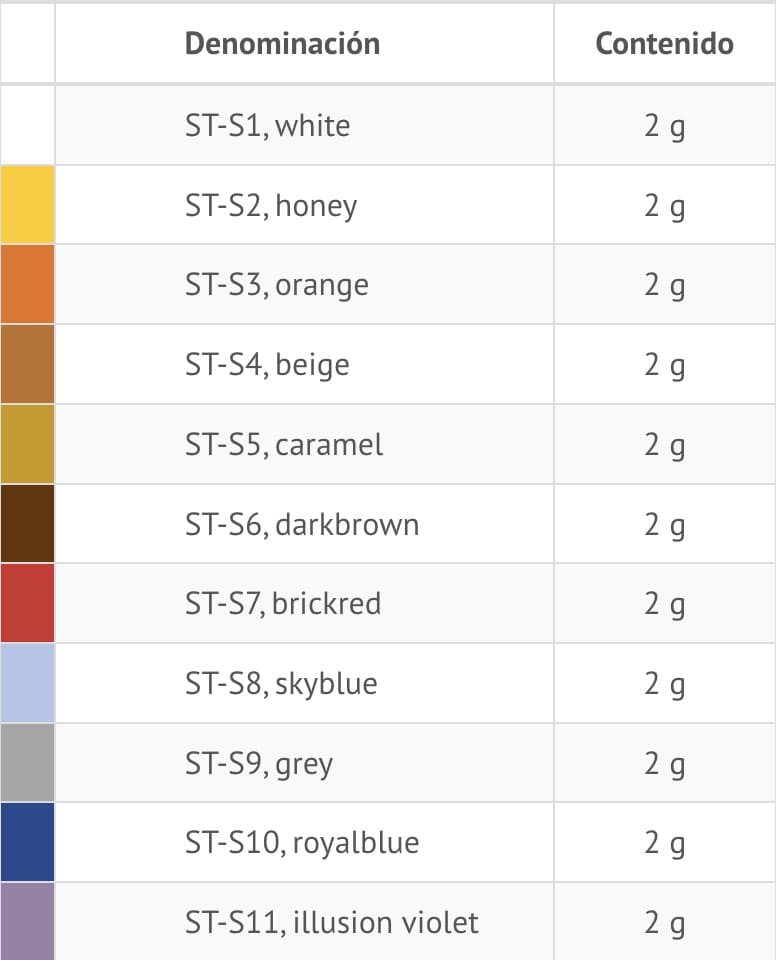Select the grey color swatch
The image size is (776, 960).
click(27, 763)
